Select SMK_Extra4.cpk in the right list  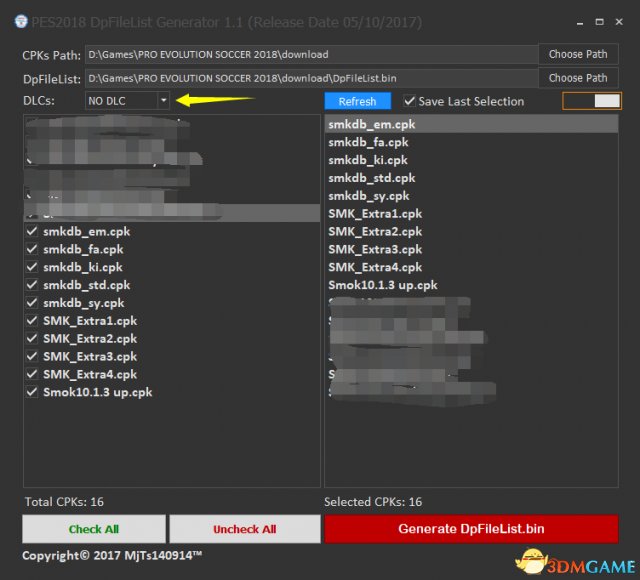(x=471, y=267)
